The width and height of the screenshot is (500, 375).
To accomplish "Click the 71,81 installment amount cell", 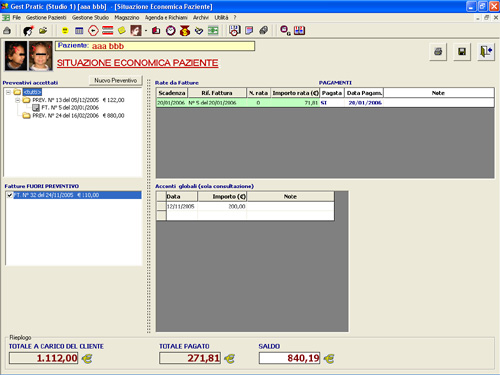I will (x=295, y=103).
